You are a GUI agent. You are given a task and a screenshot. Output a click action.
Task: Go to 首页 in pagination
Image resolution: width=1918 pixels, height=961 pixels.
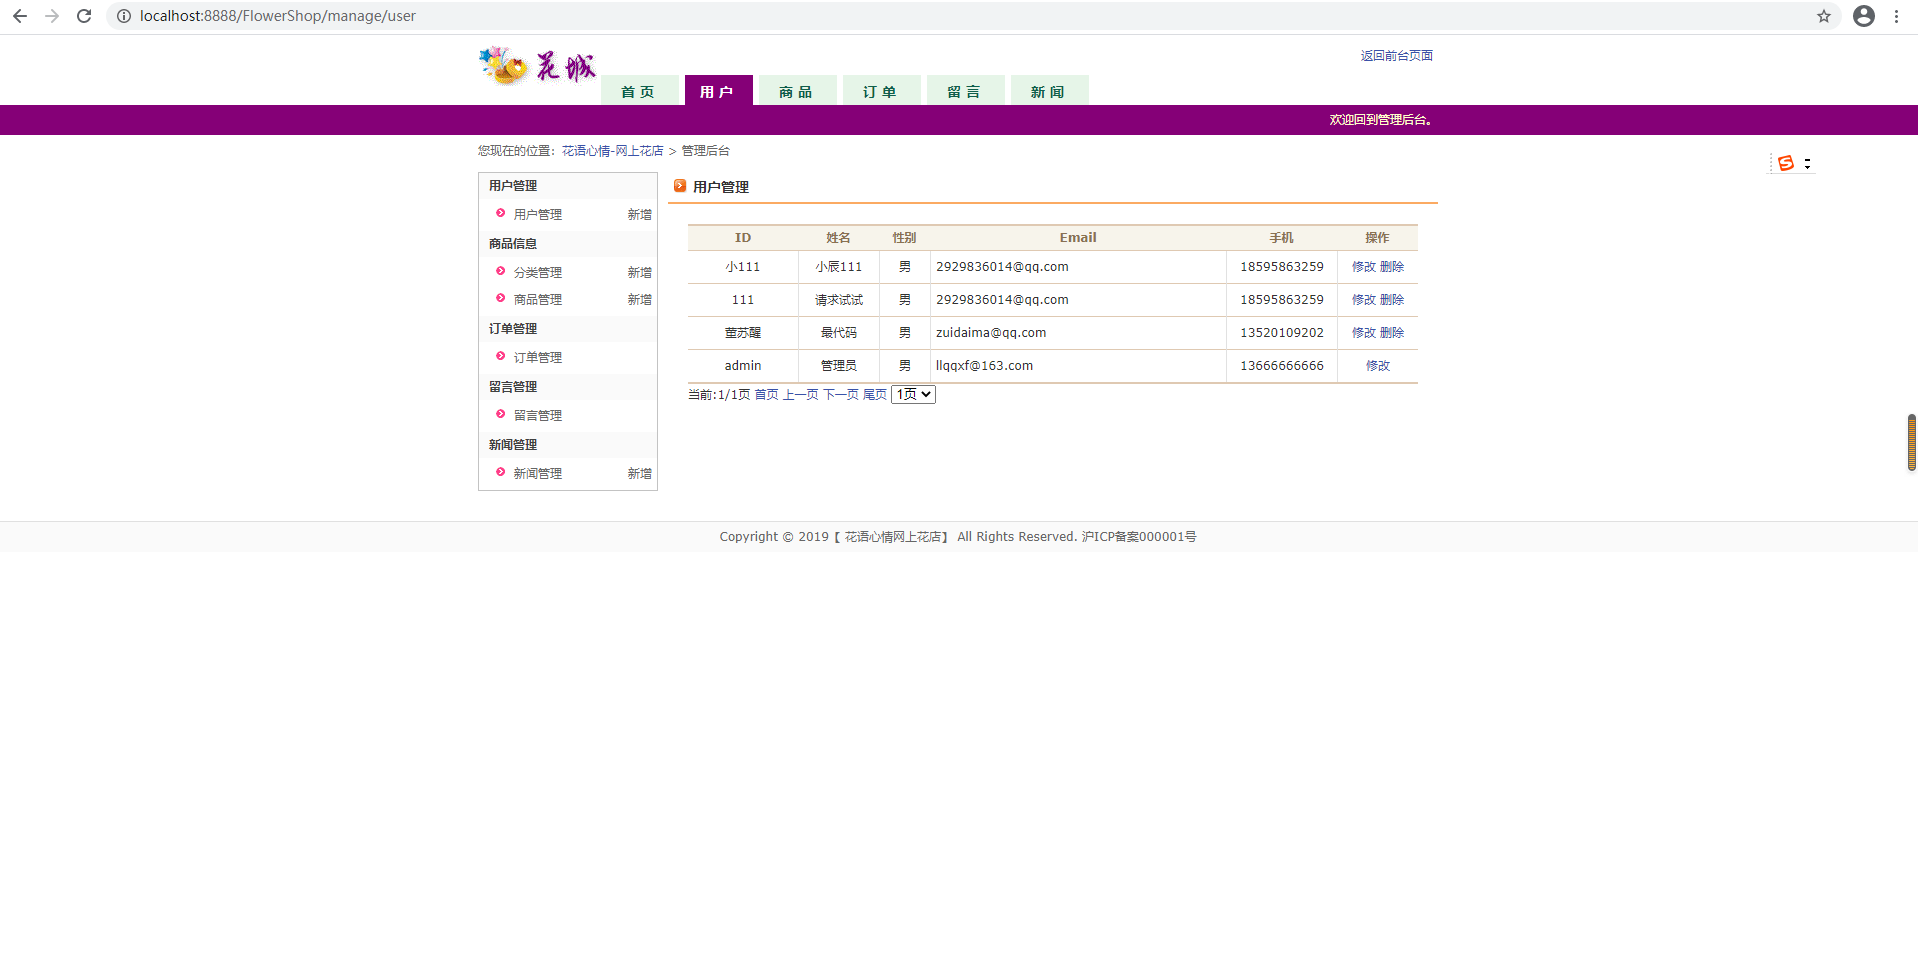tap(766, 395)
